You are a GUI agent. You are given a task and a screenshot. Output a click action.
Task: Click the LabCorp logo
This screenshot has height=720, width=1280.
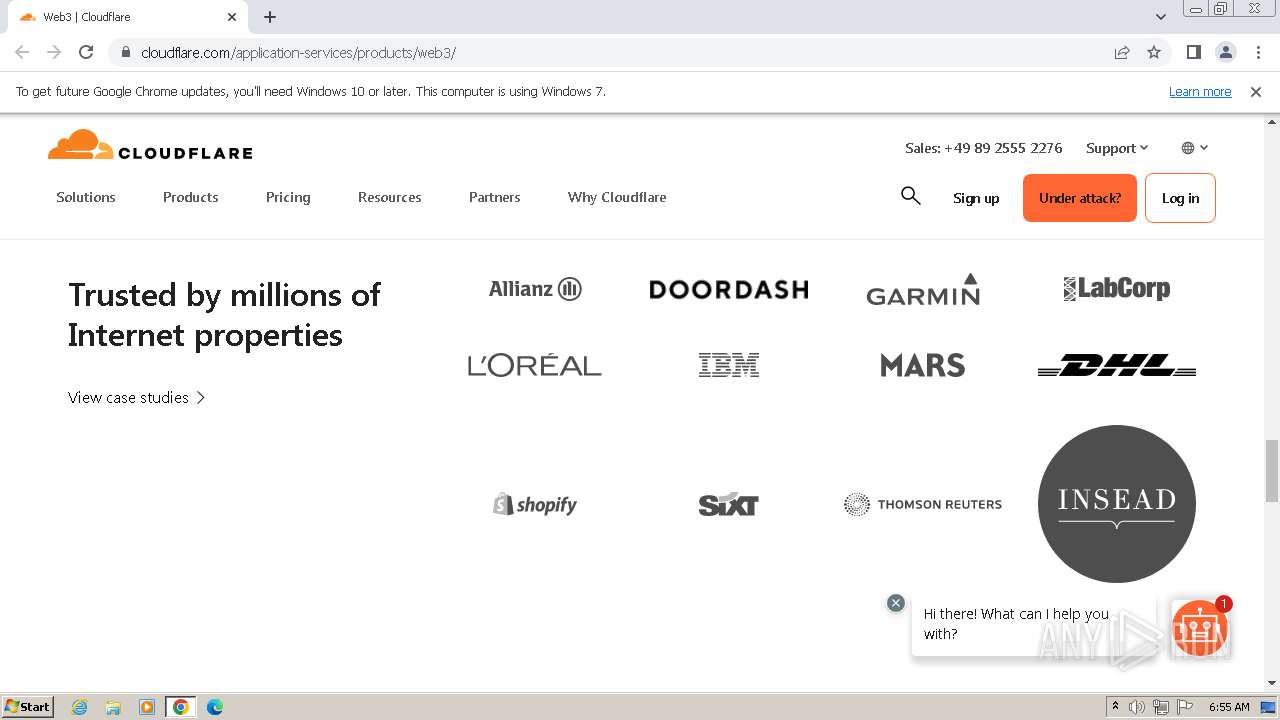(1117, 289)
